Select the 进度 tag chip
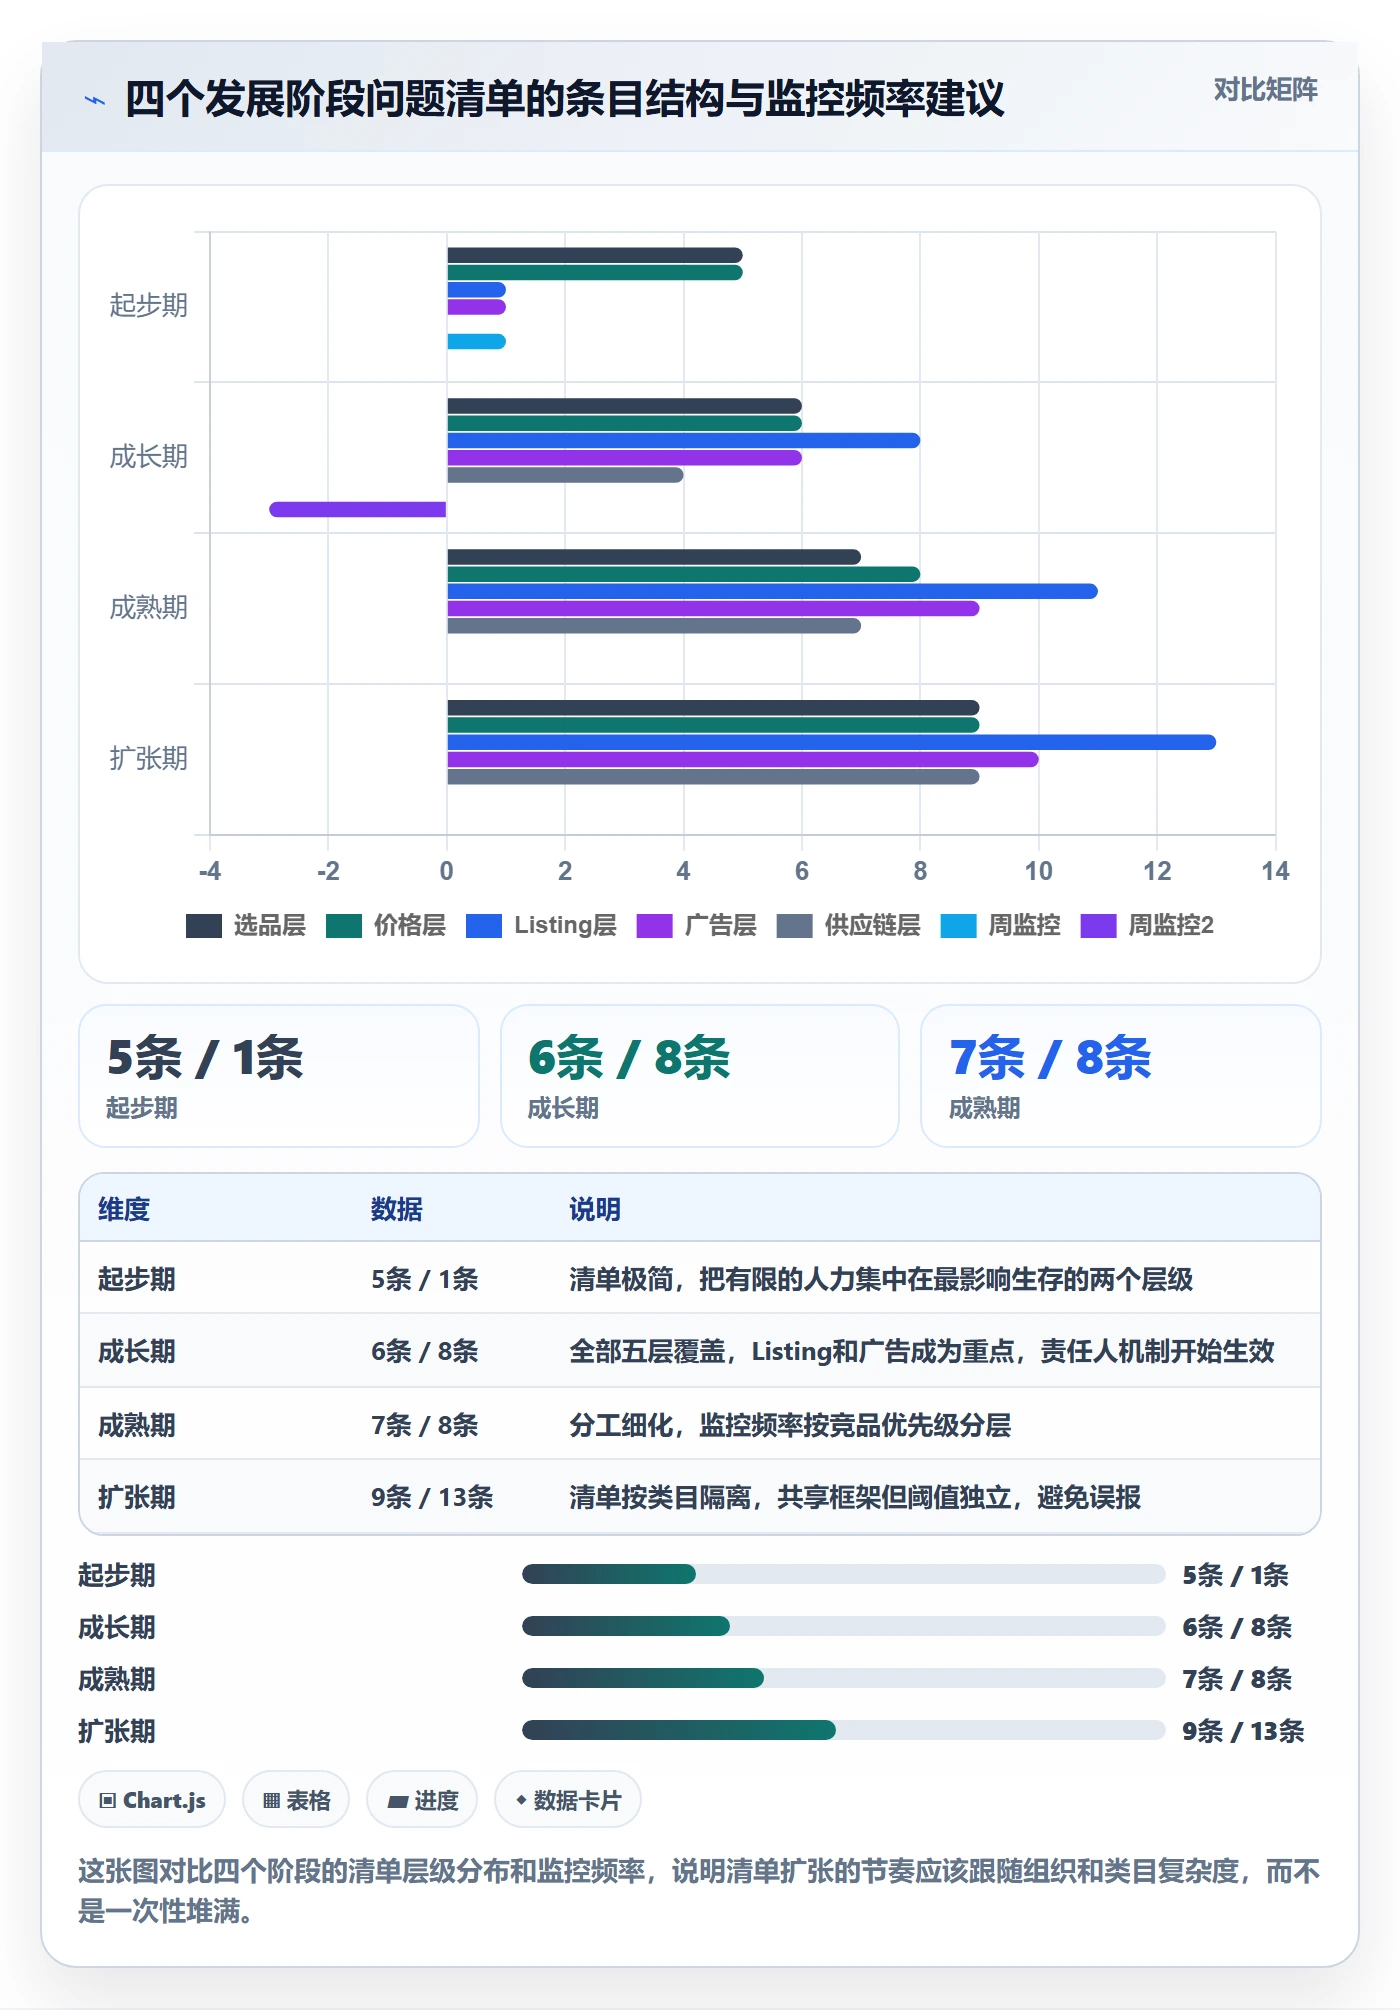Viewport: 1400px width, 2010px height. [422, 1800]
